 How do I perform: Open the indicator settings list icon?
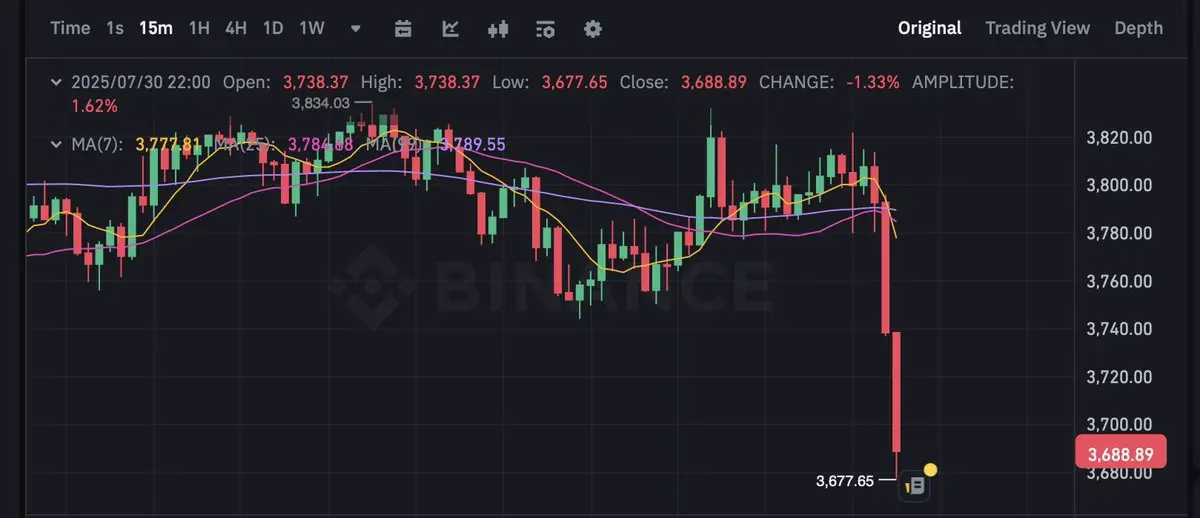click(545, 29)
